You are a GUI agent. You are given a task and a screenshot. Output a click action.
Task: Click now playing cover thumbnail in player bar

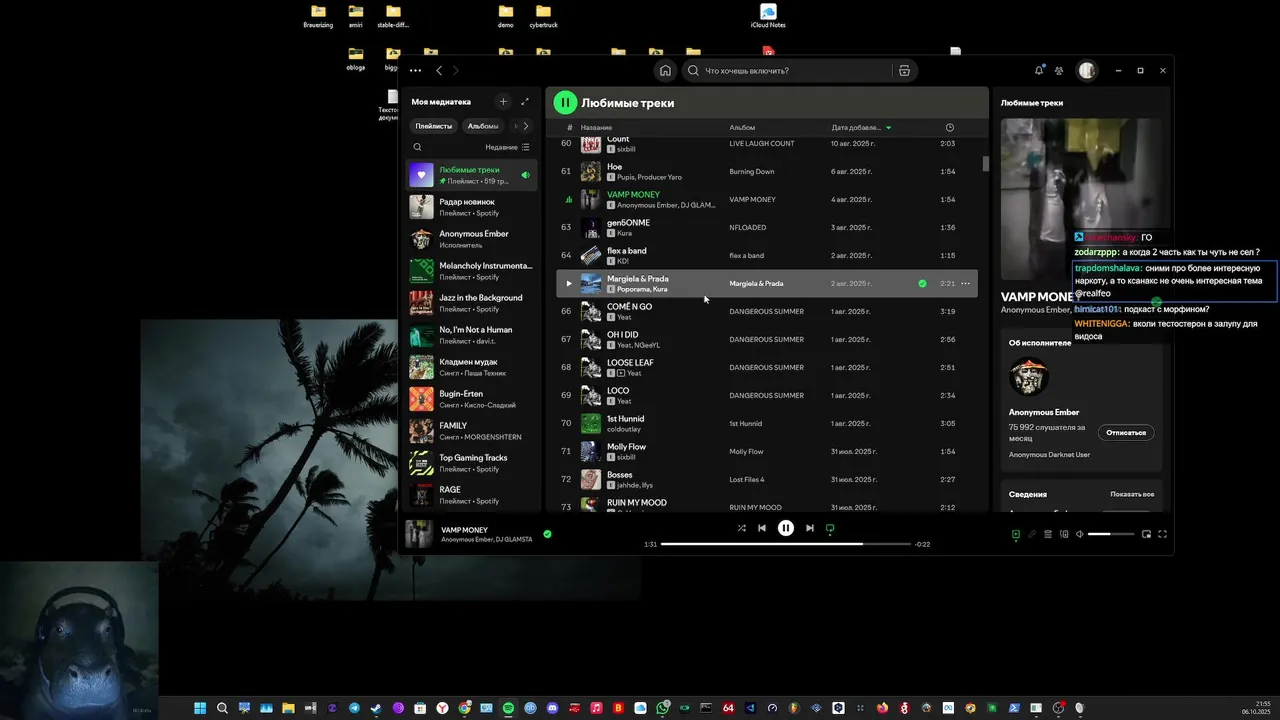pyautogui.click(x=419, y=534)
